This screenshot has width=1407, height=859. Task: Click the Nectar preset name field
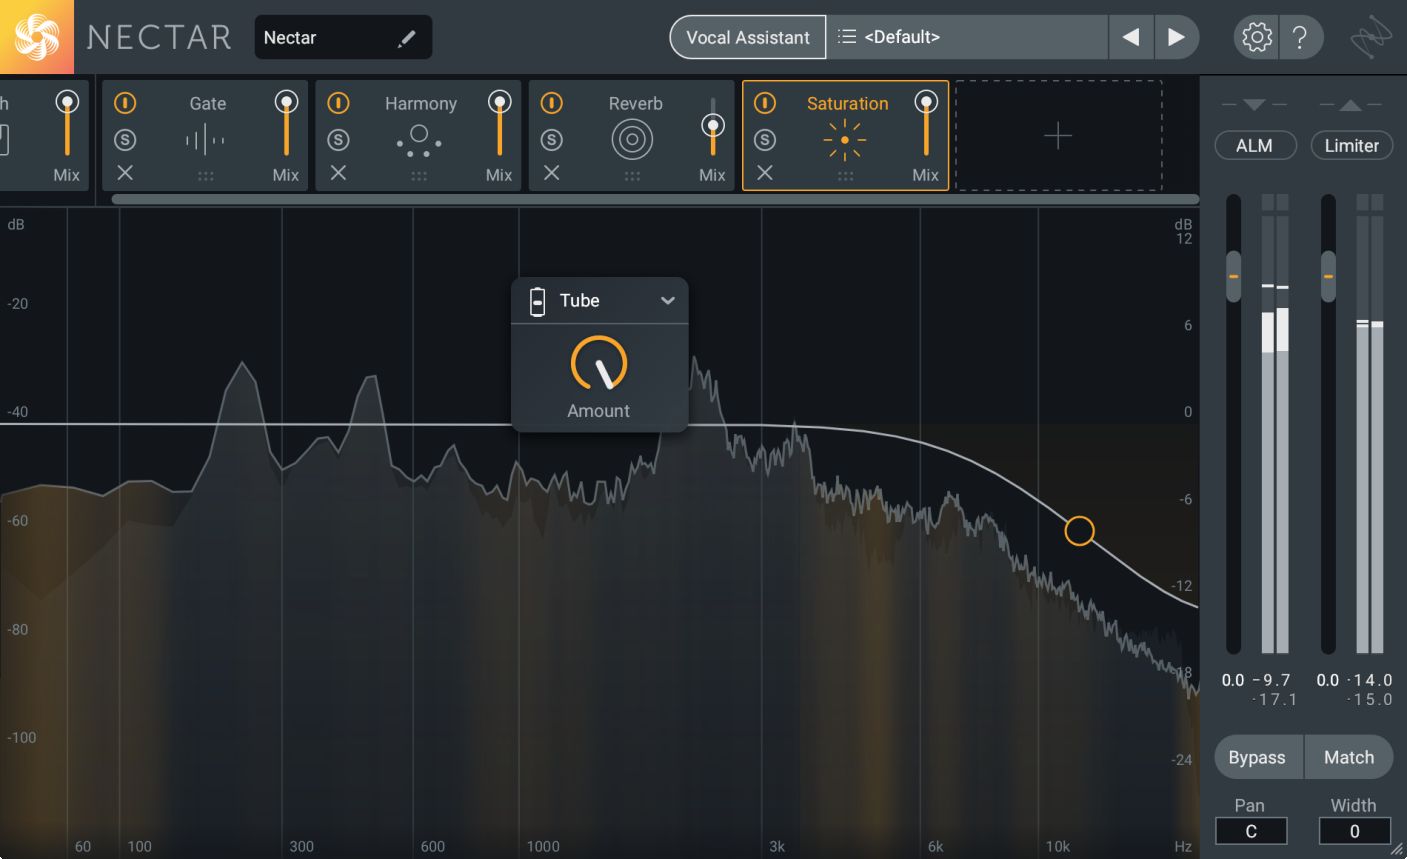[x=343, y=37]
